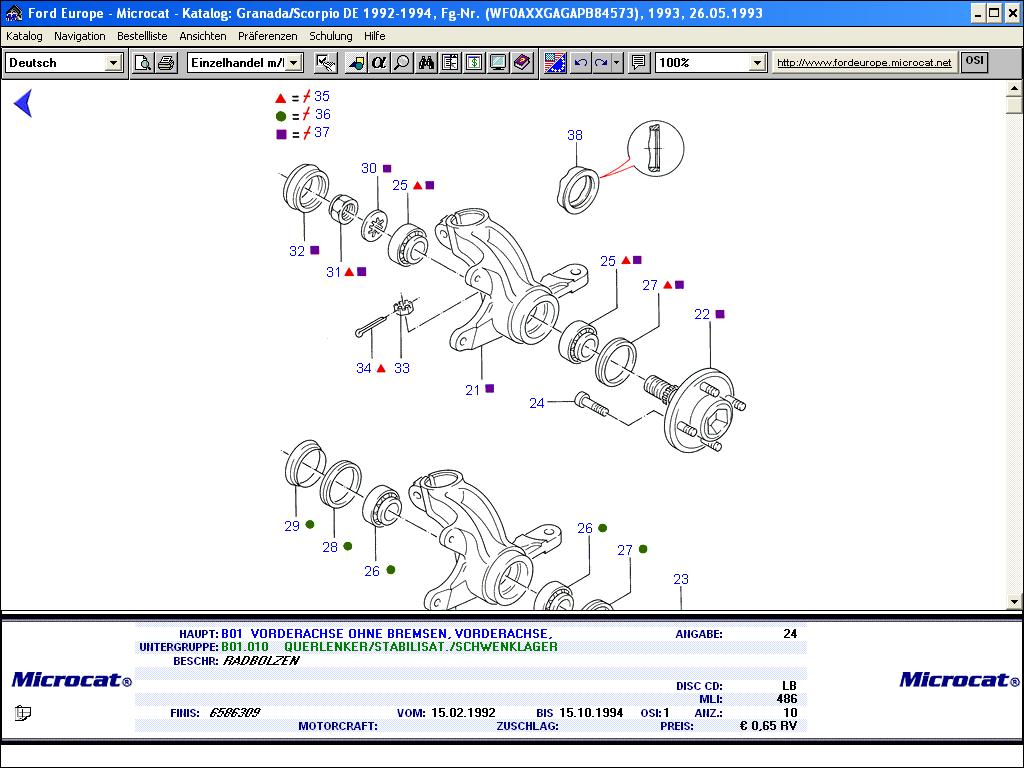
Task: Click the alpha symbol icon
Action: point(379,63)
